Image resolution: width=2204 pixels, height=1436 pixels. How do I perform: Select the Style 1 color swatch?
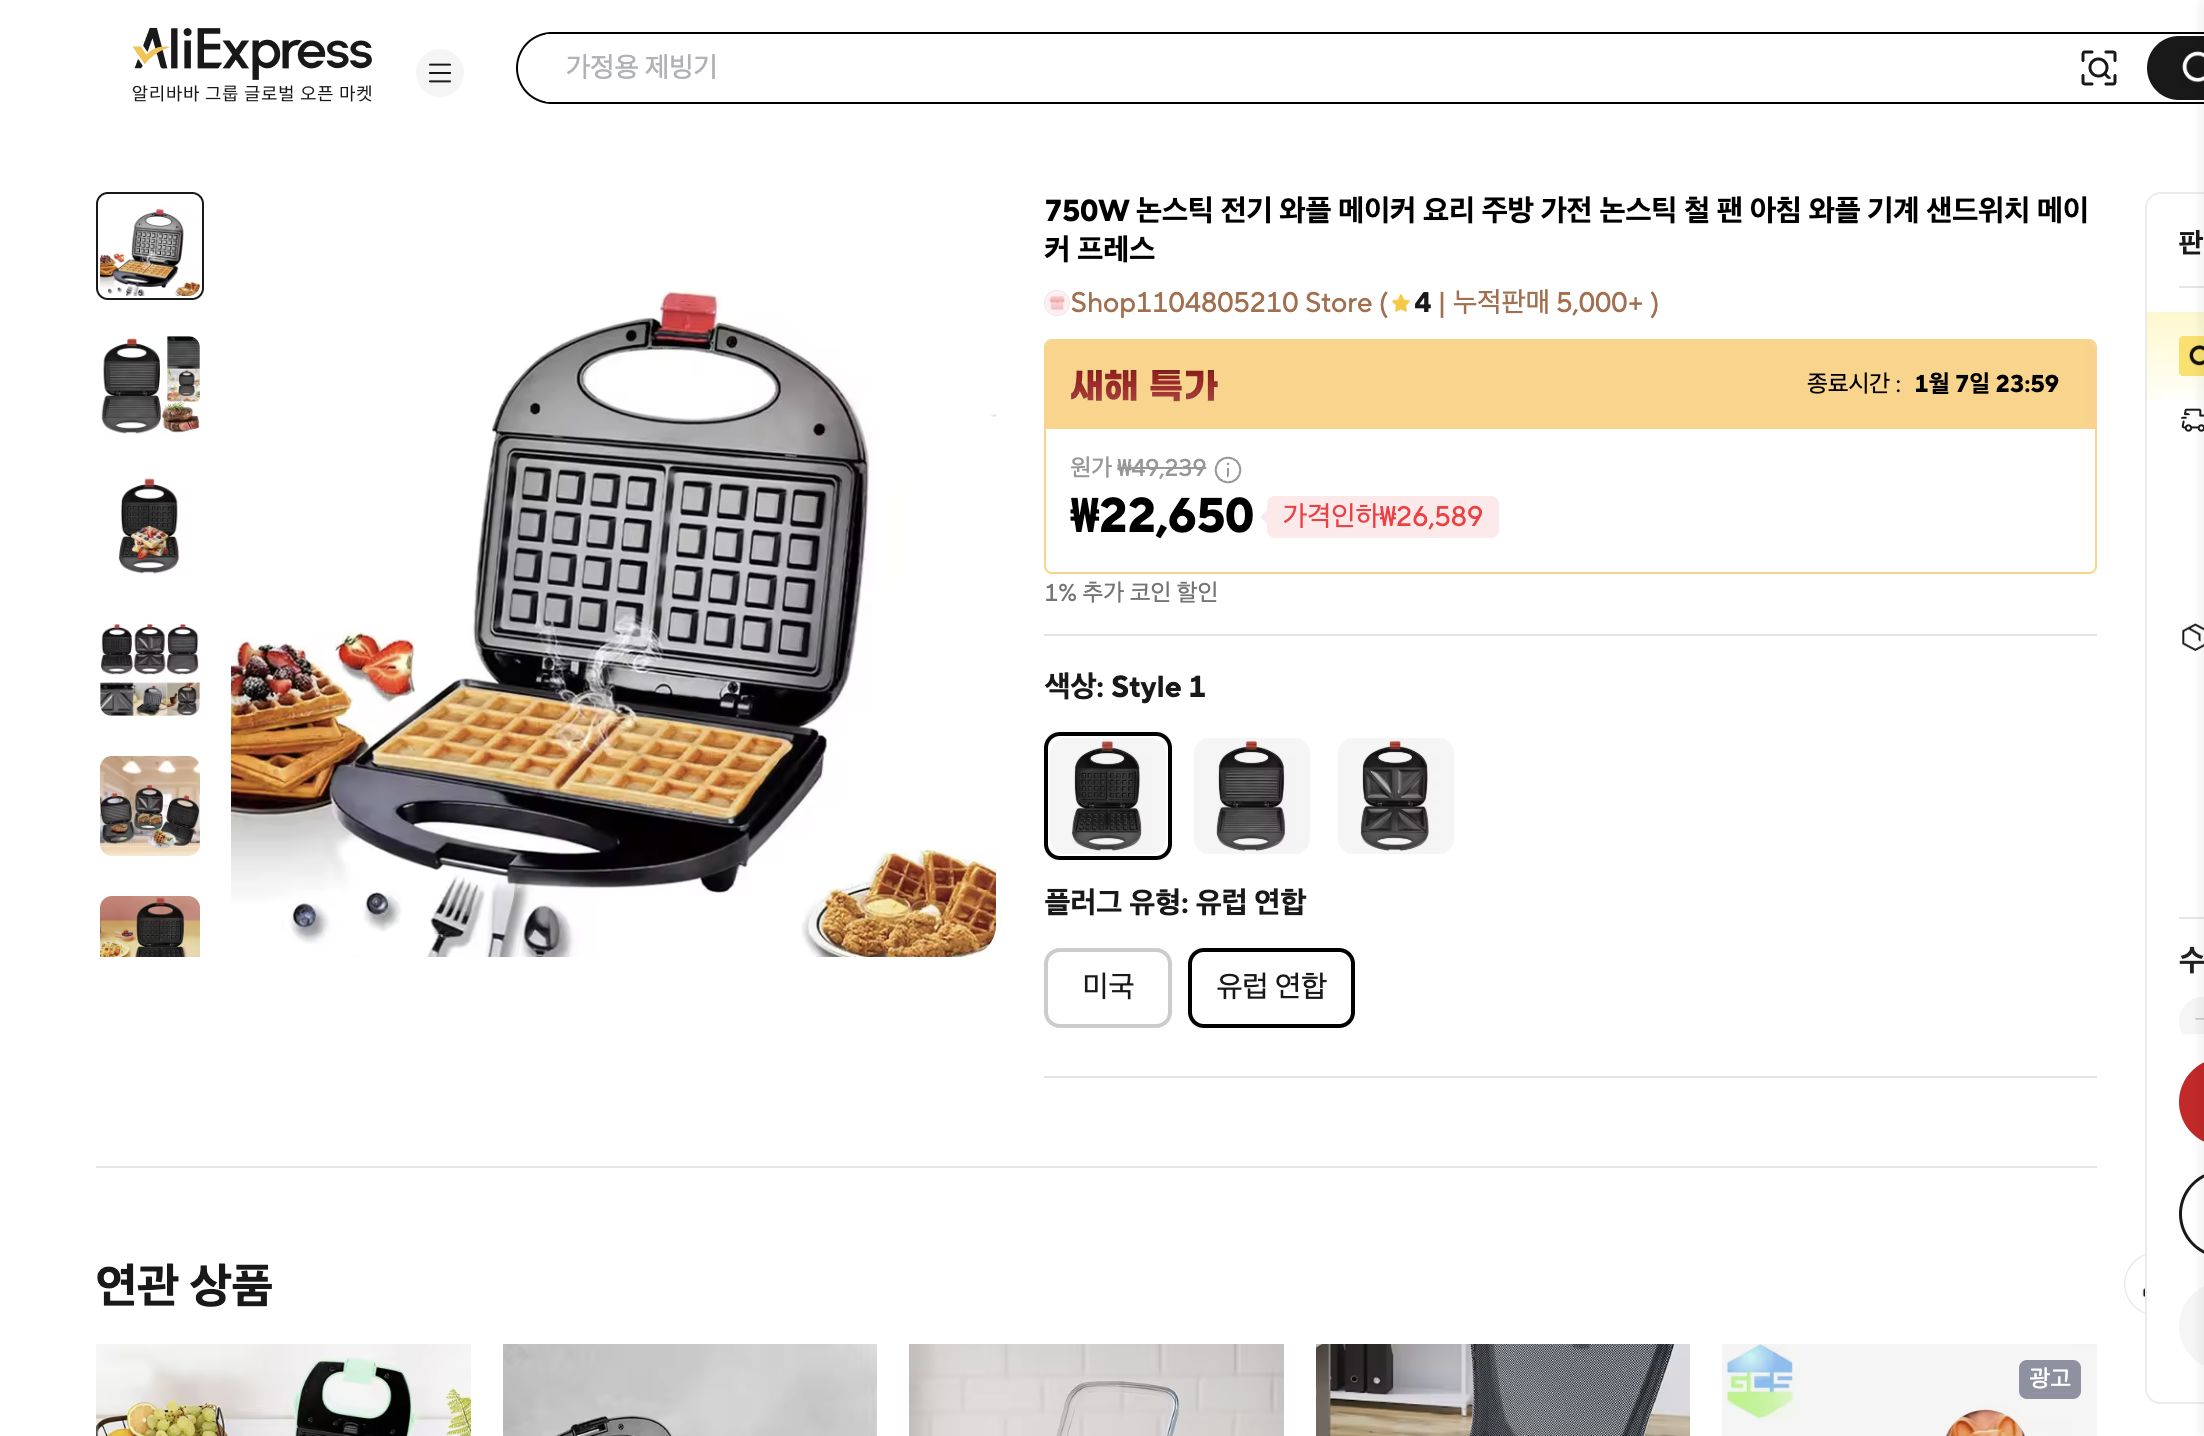pyautogui.click(x=1107, y=795)
